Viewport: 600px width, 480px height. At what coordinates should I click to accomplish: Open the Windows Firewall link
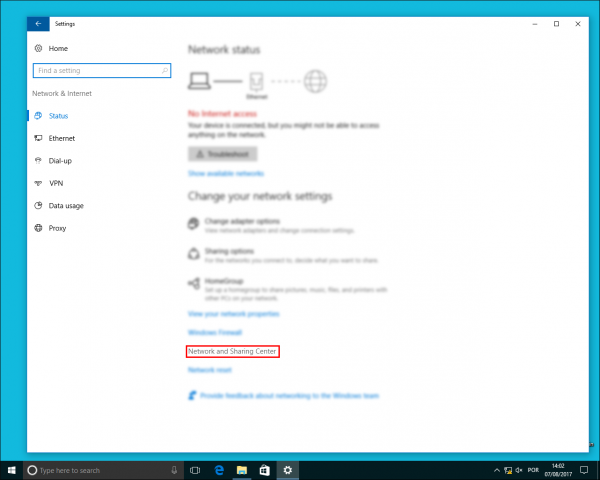pyautogui.click(x=215, y=332)
